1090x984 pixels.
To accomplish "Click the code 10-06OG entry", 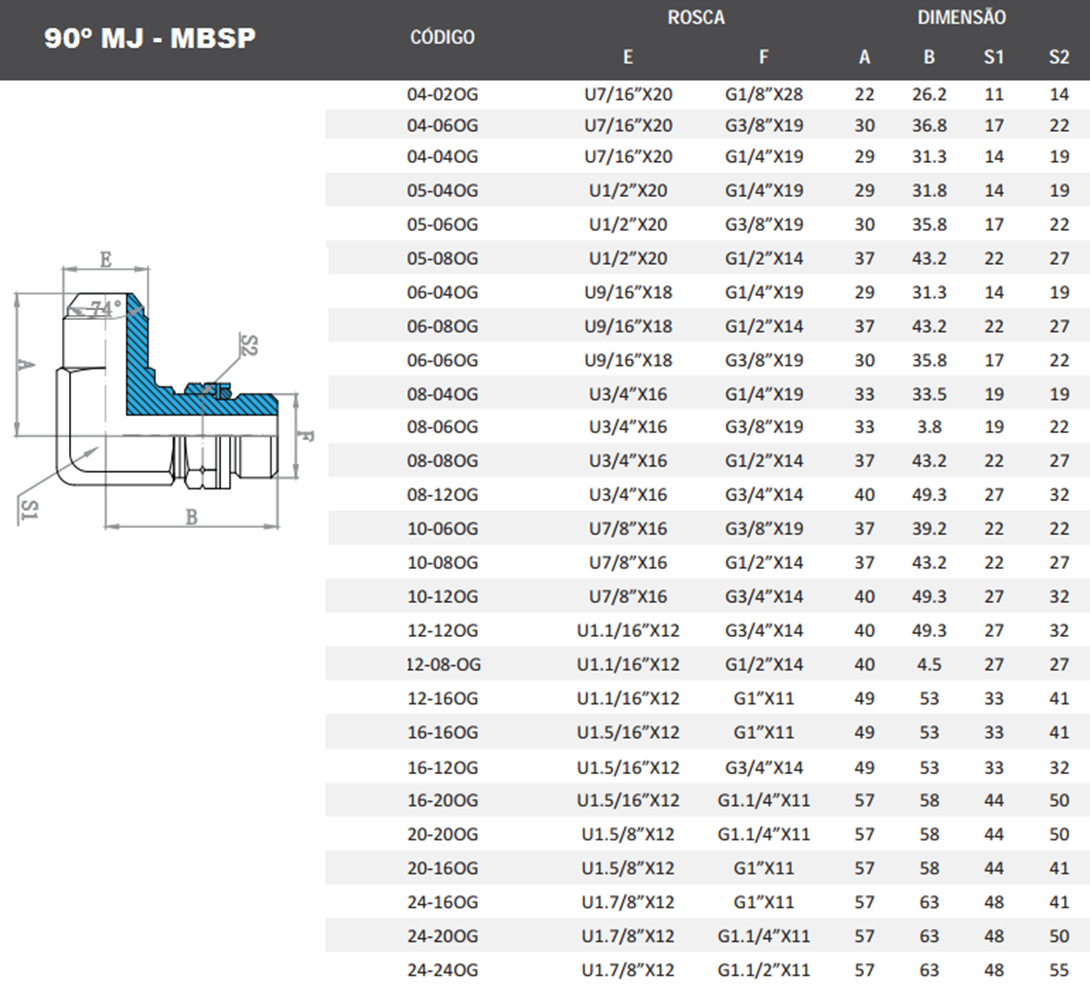I will point(442,529).
